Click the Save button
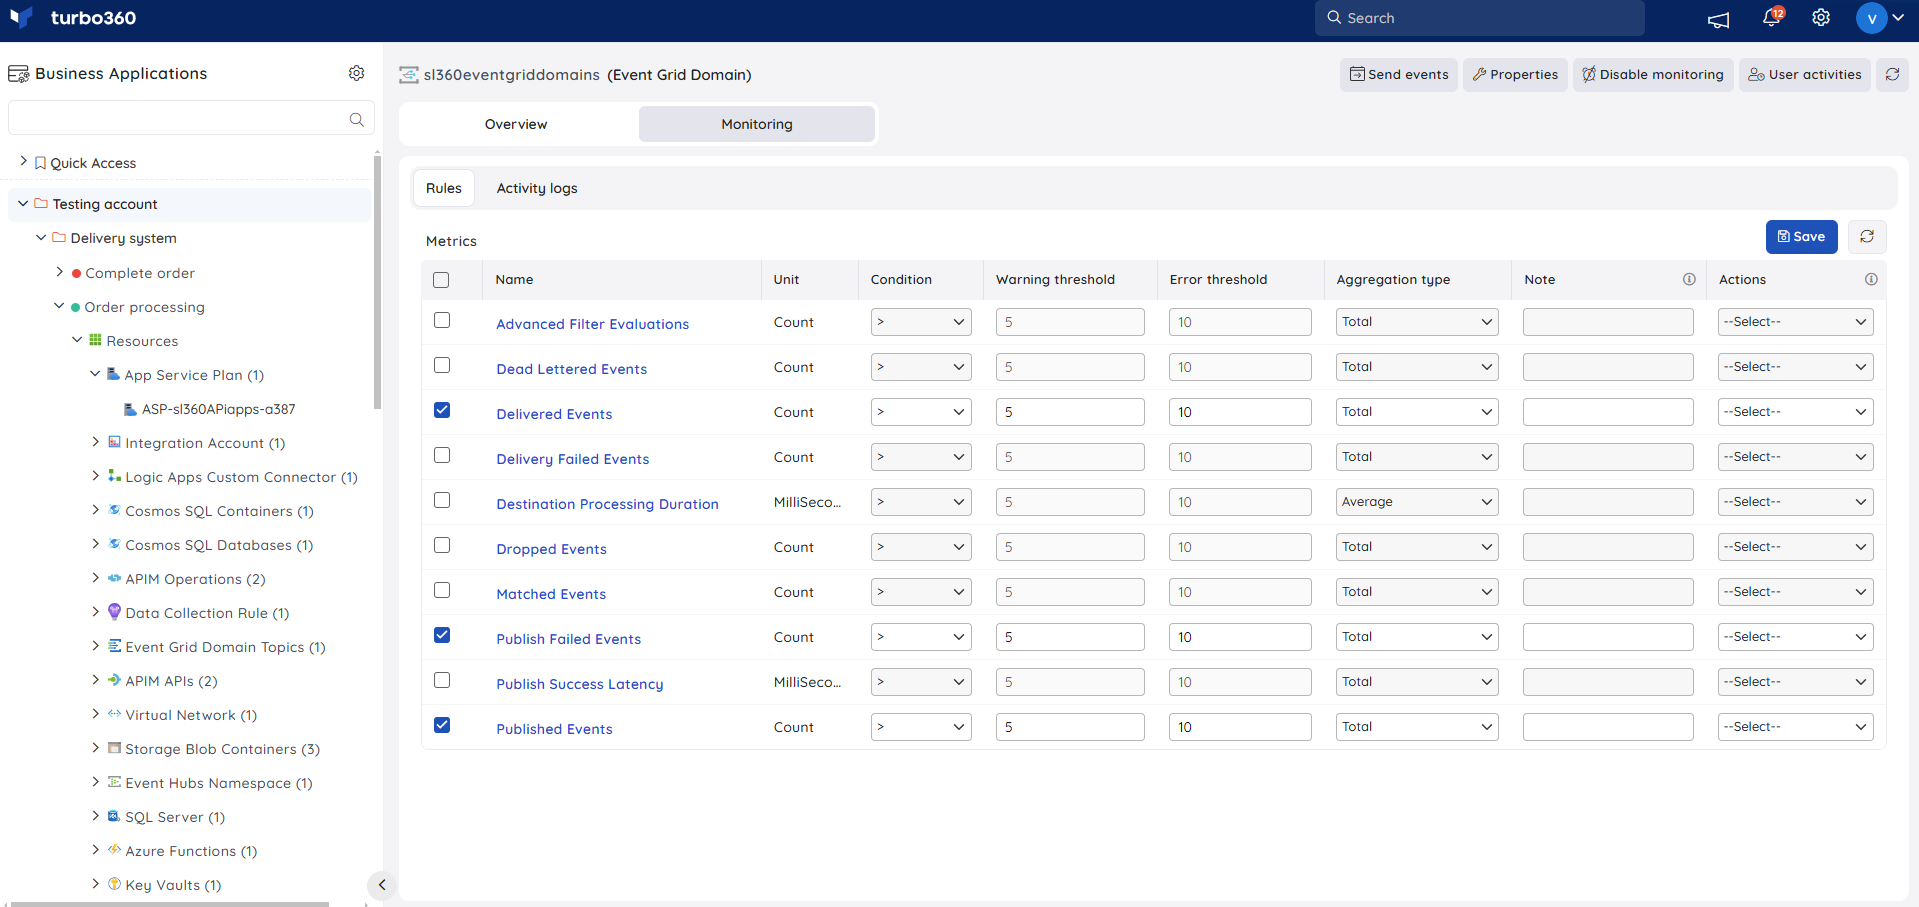 (1801, 237)
